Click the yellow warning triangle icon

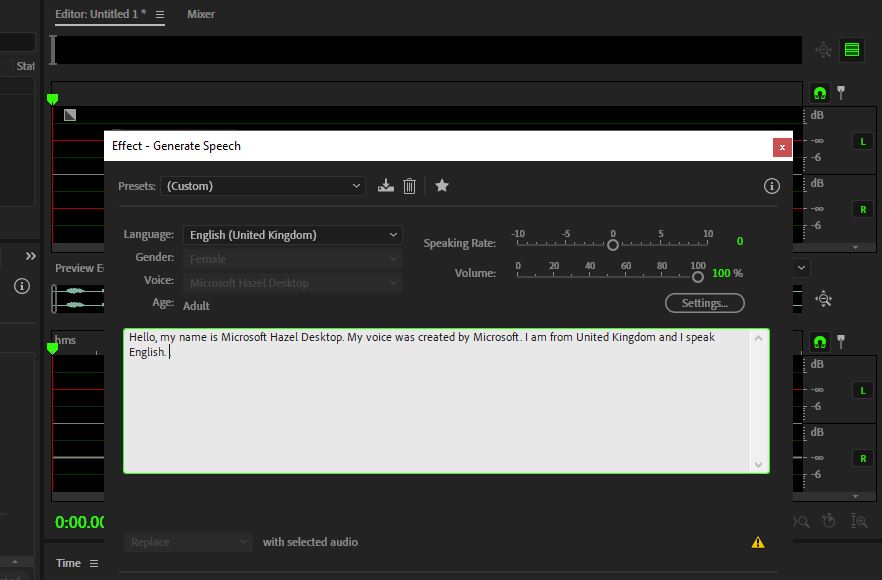[x=758, y=542]
